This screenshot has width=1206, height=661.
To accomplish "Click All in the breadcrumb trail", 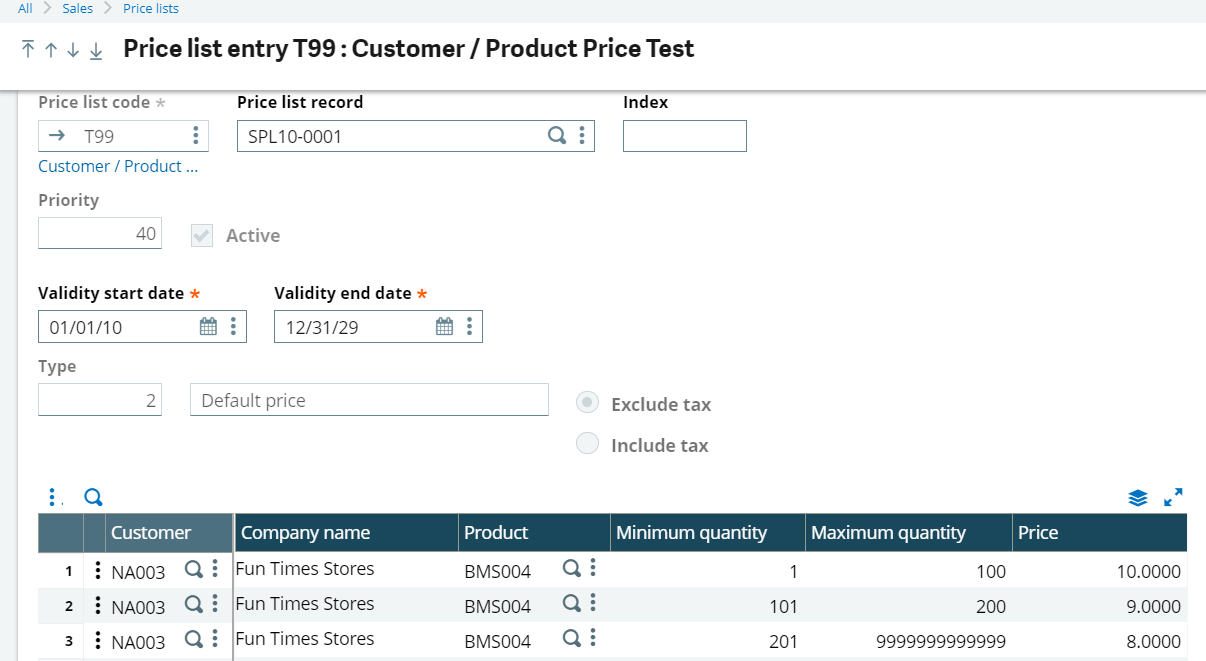I will (24, 8).
